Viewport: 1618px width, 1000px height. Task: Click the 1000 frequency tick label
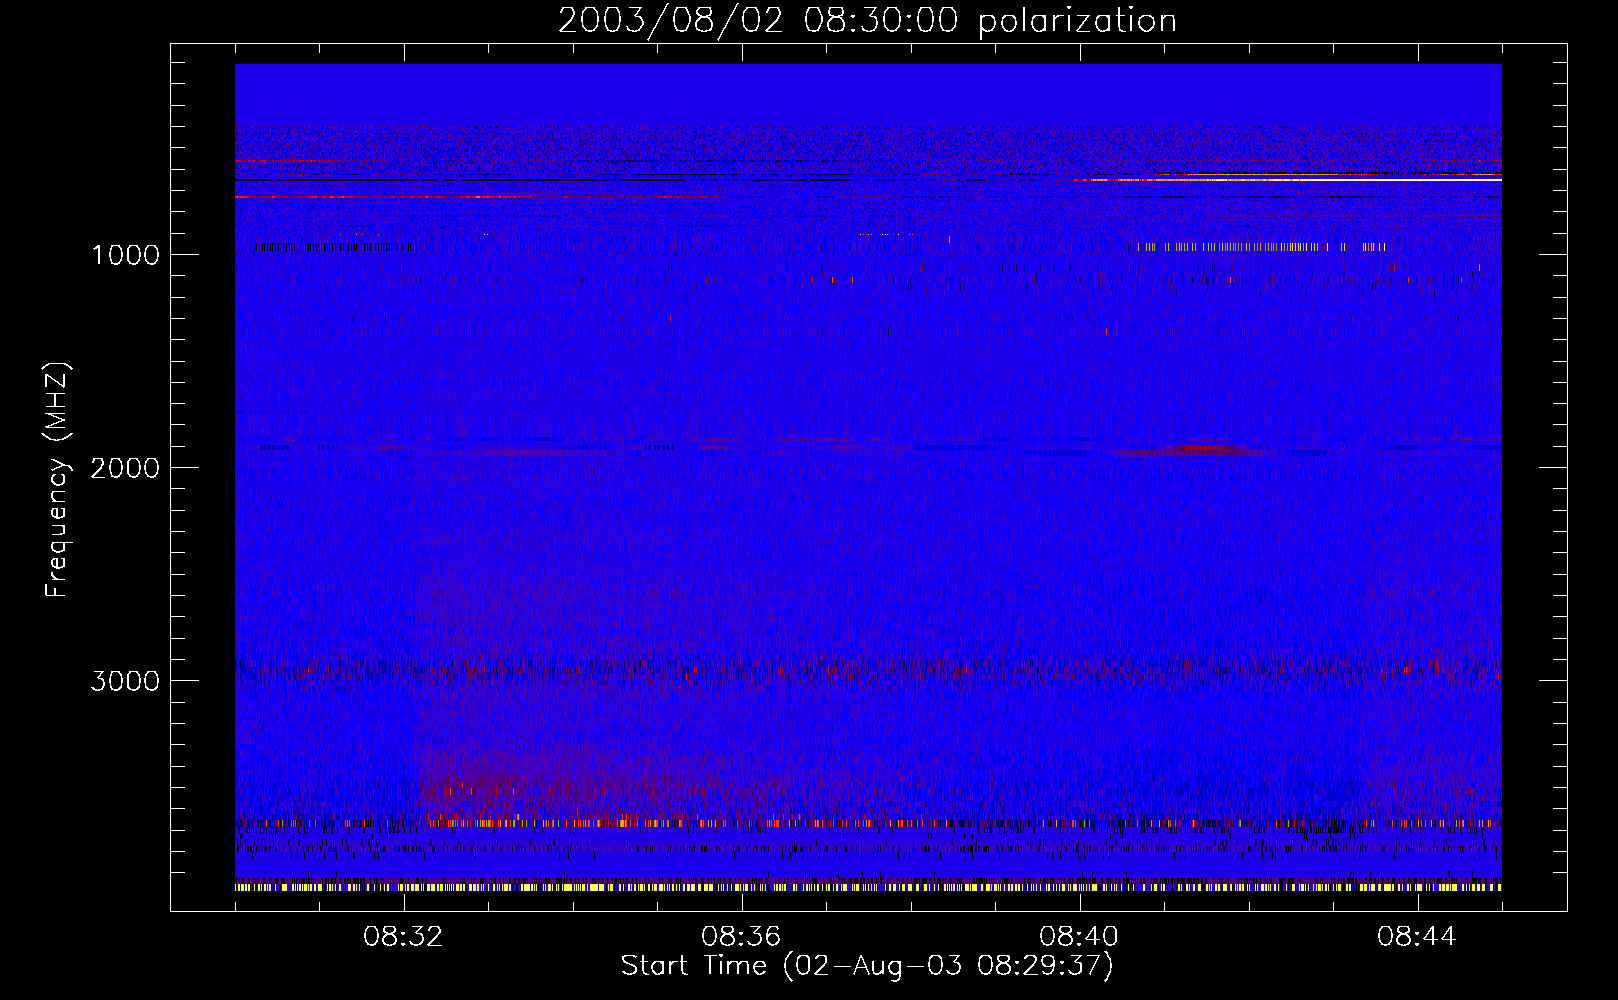pos(125,255)
